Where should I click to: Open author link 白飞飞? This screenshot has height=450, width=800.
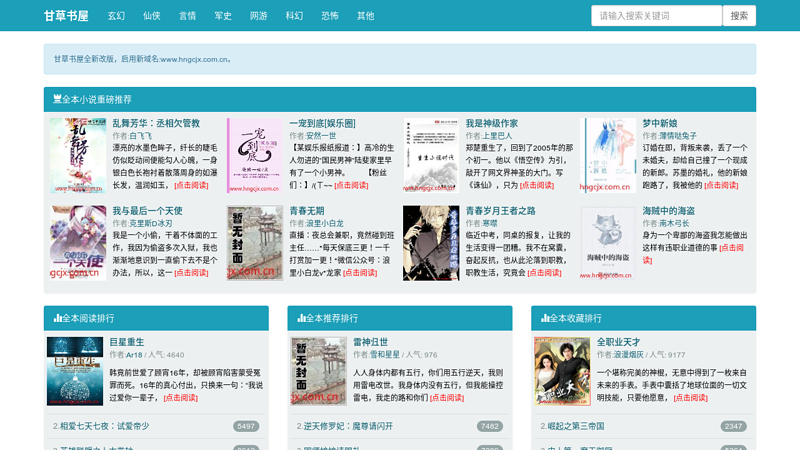(141, 136)
